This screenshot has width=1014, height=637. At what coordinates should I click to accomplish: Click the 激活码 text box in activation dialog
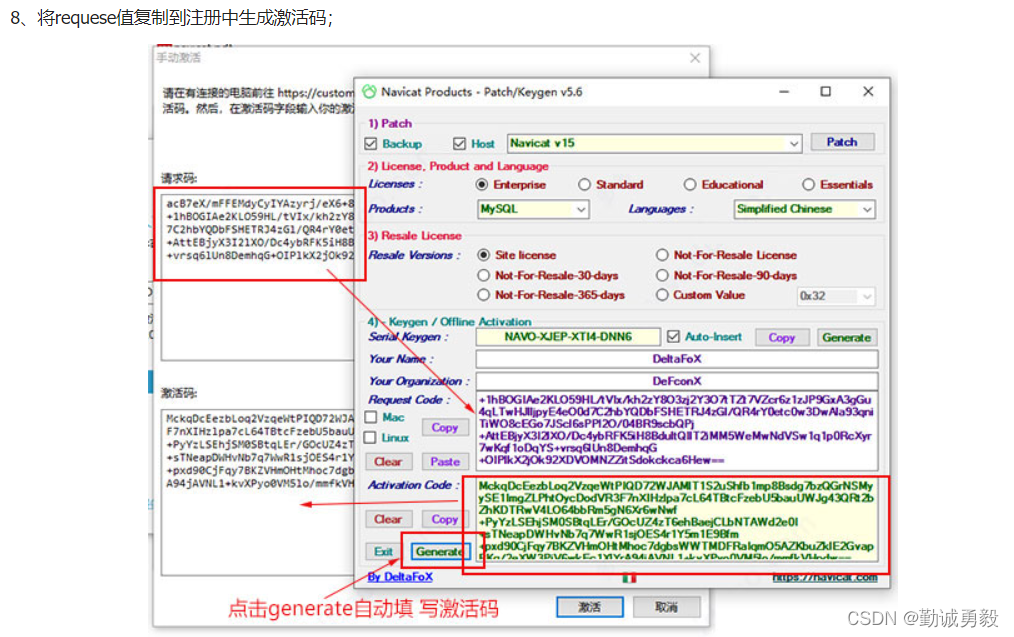(x=258, y=491)
